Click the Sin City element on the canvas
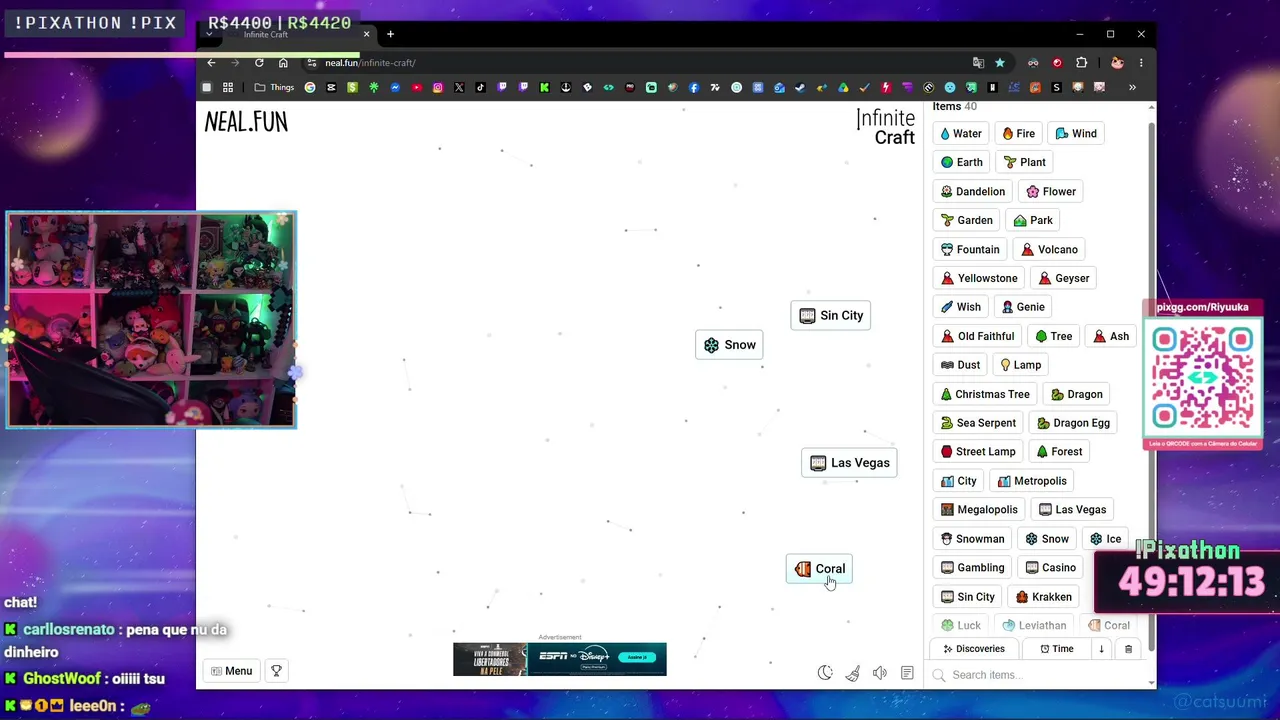This screenshot has height=720, width=1280. (x=831, y=316)
